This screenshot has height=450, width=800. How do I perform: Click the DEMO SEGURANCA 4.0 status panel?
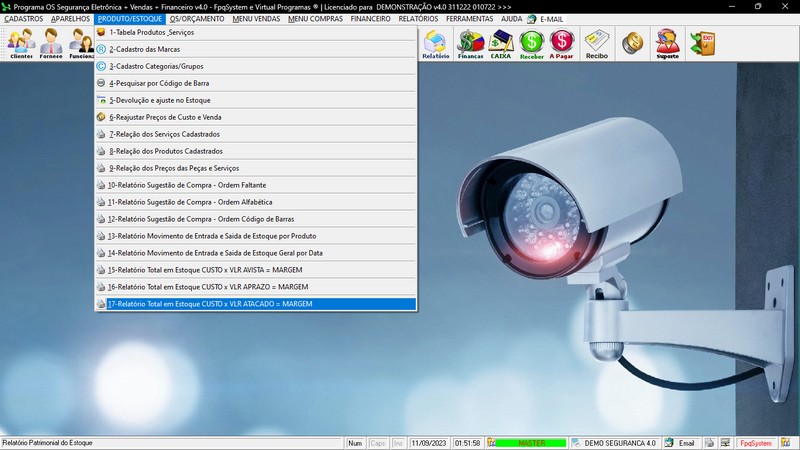click(x=615, y=443)
